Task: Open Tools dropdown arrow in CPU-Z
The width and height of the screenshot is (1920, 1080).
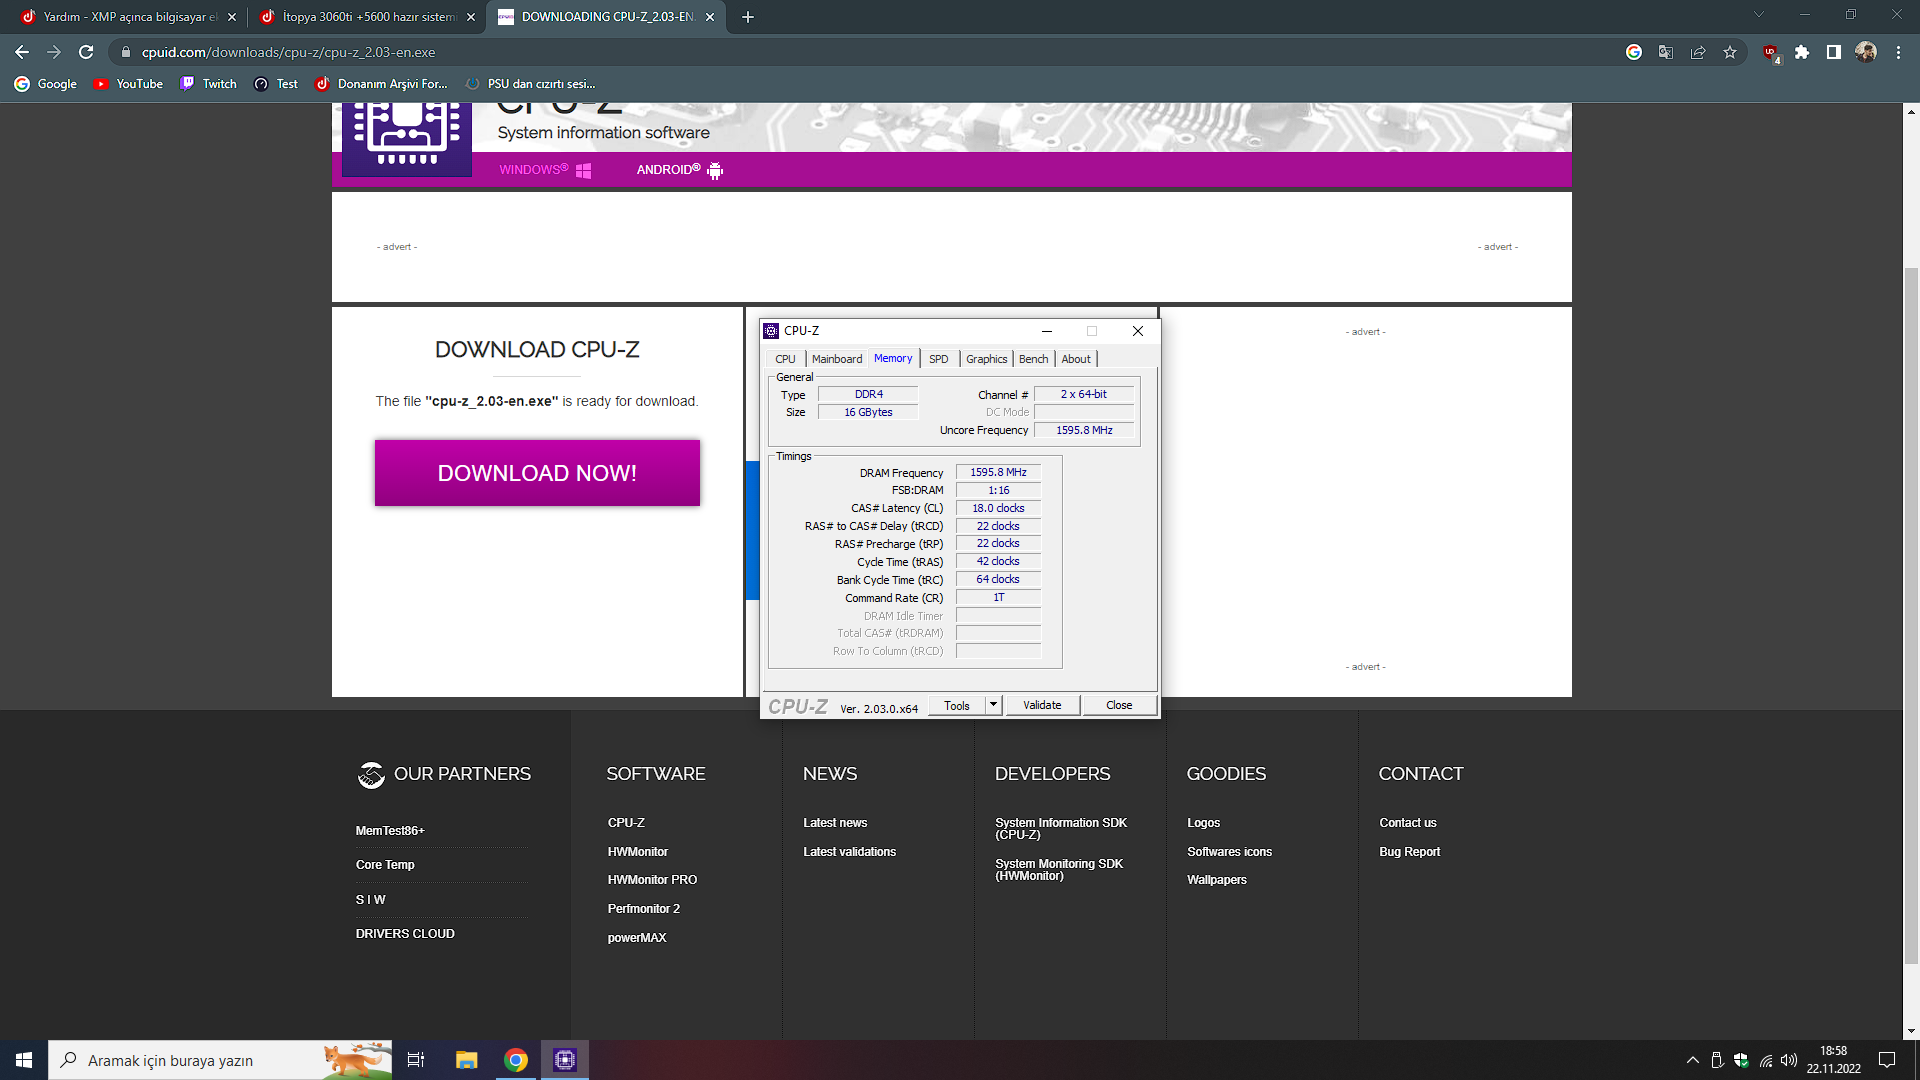Action: [993, 705]
